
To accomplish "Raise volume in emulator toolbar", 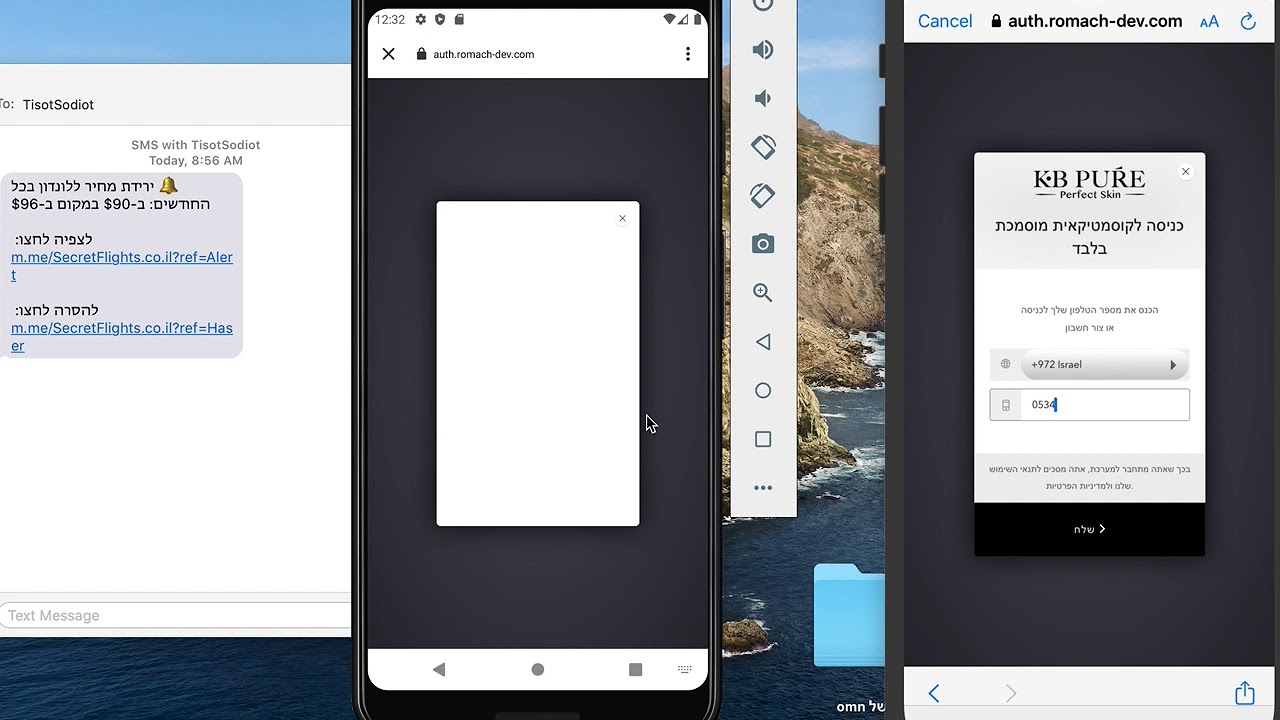I will coord(763,50).
